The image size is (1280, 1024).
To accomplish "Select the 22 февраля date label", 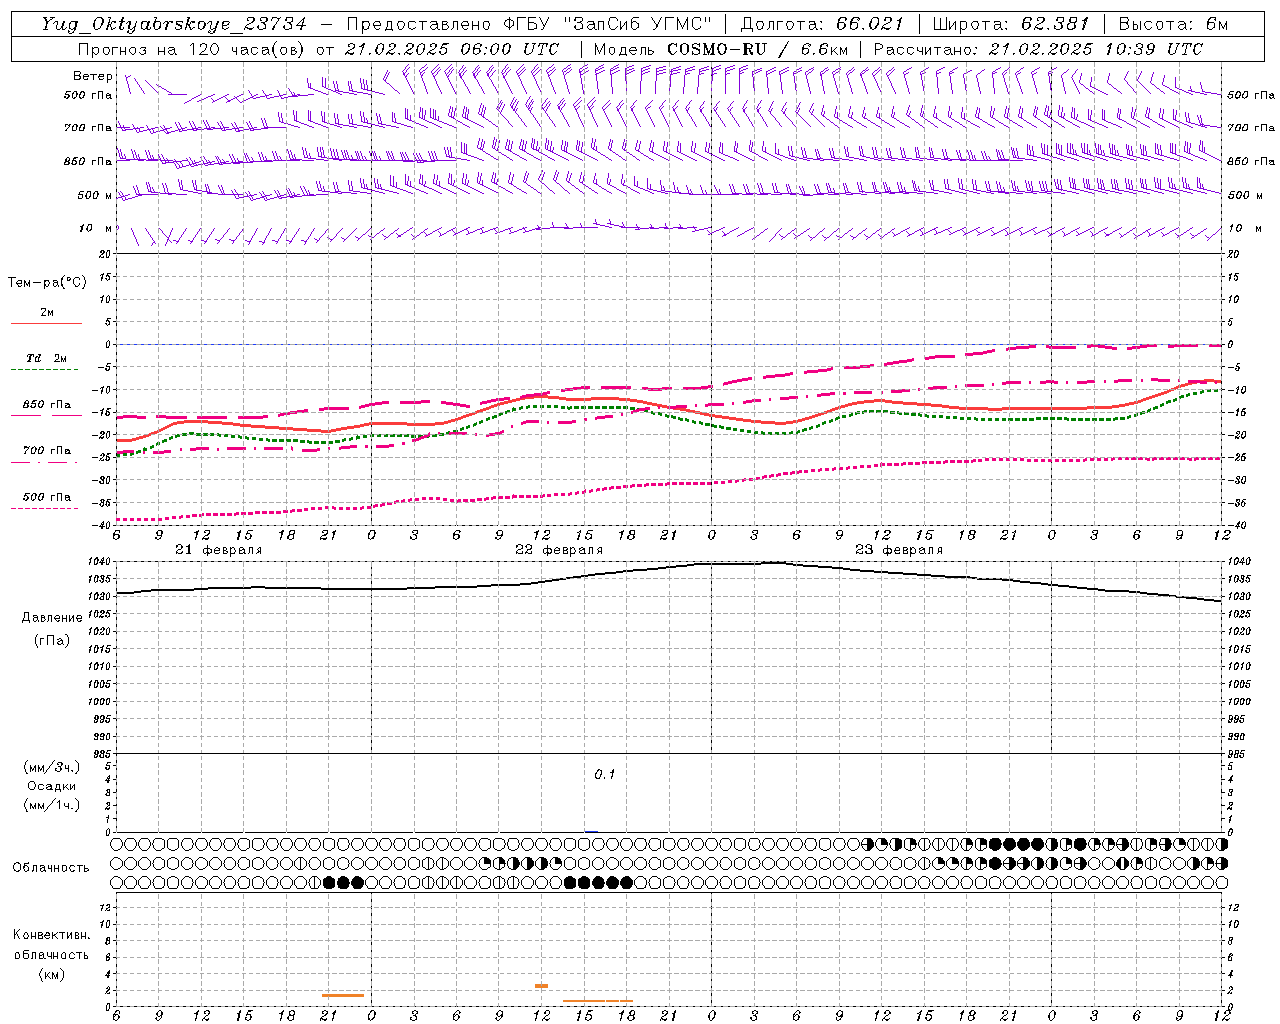I will pyautogui.click(x=559, y=550).
